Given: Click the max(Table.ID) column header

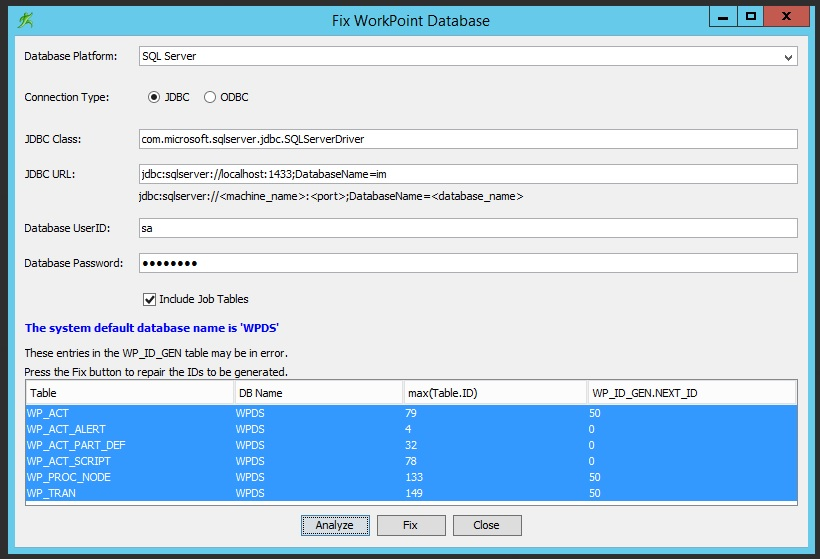Looking at the screenshot, I should pos(494,393).
